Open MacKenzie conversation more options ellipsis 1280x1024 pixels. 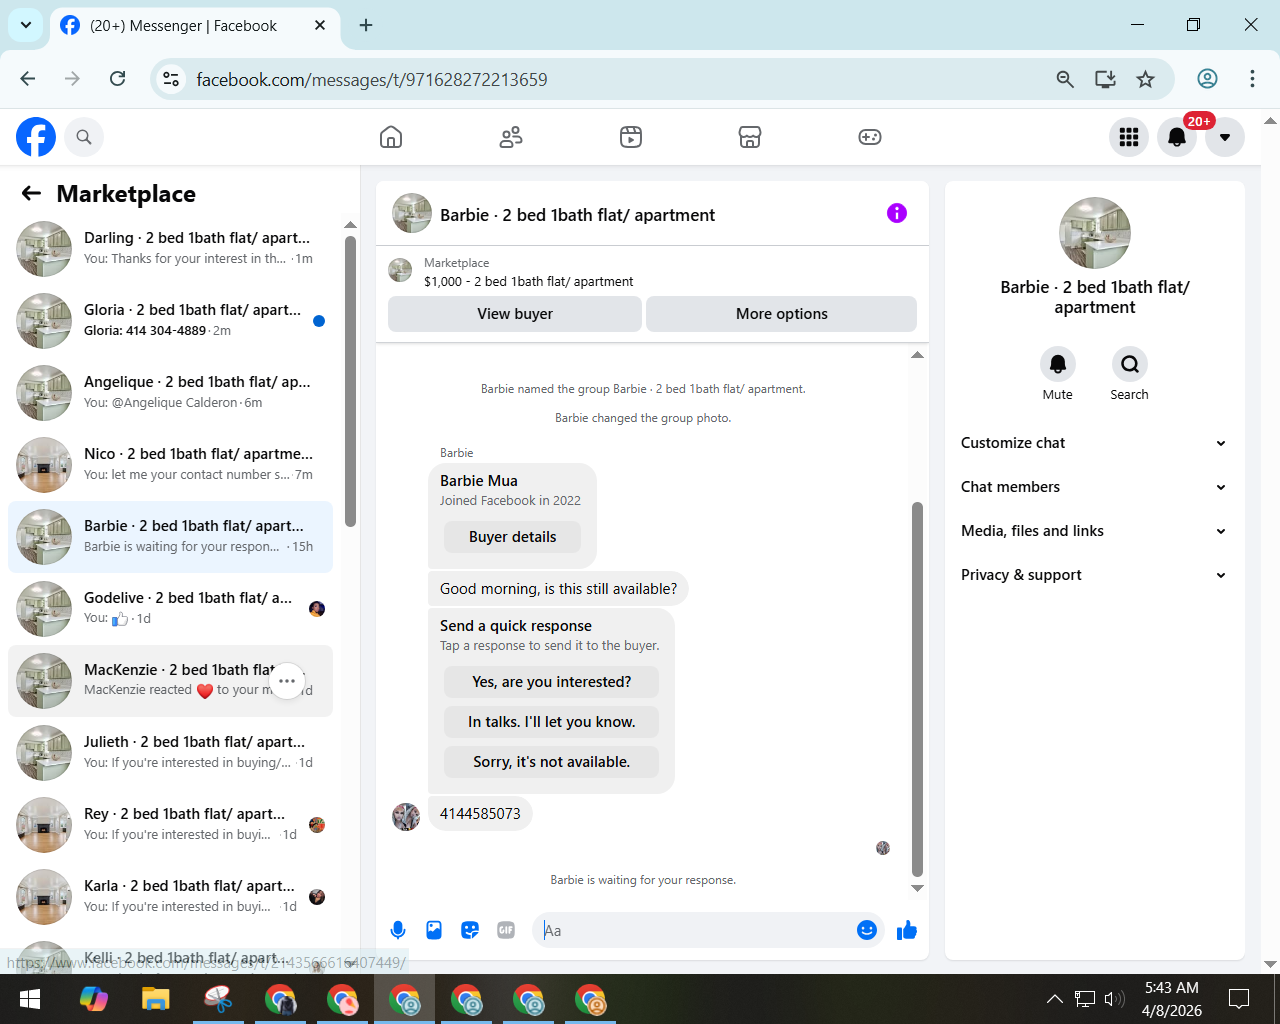click(x=287, y=681)
